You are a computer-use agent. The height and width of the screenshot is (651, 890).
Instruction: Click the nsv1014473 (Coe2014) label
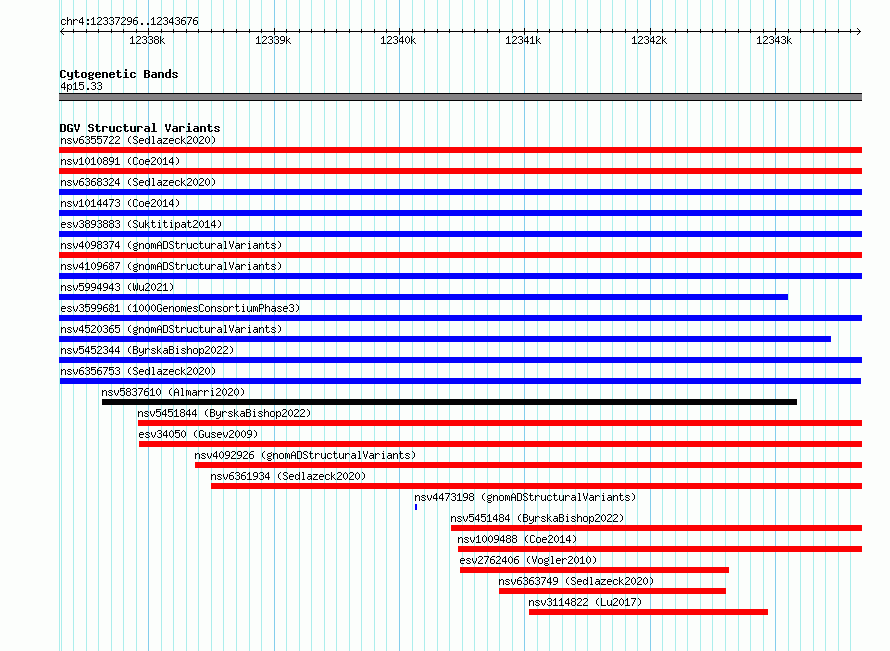click(120, 203)
